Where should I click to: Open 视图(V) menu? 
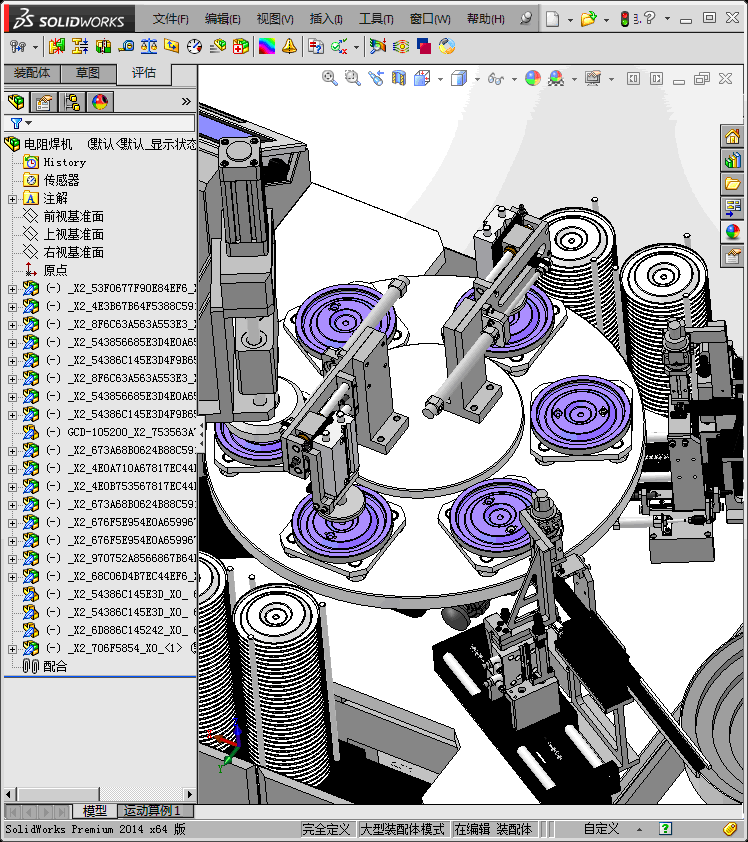pos(275,19)
